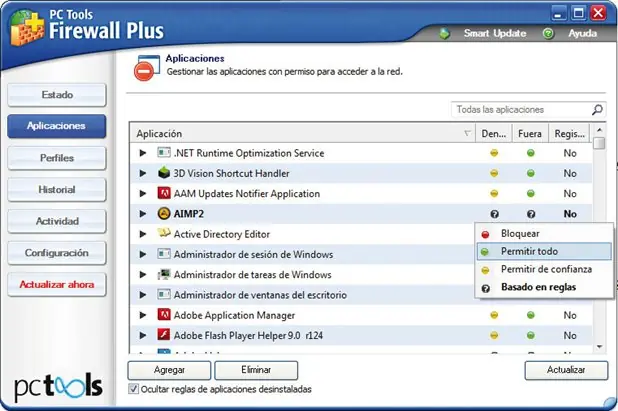Open the Historial section
618x411 pixels.
point(57,190)
